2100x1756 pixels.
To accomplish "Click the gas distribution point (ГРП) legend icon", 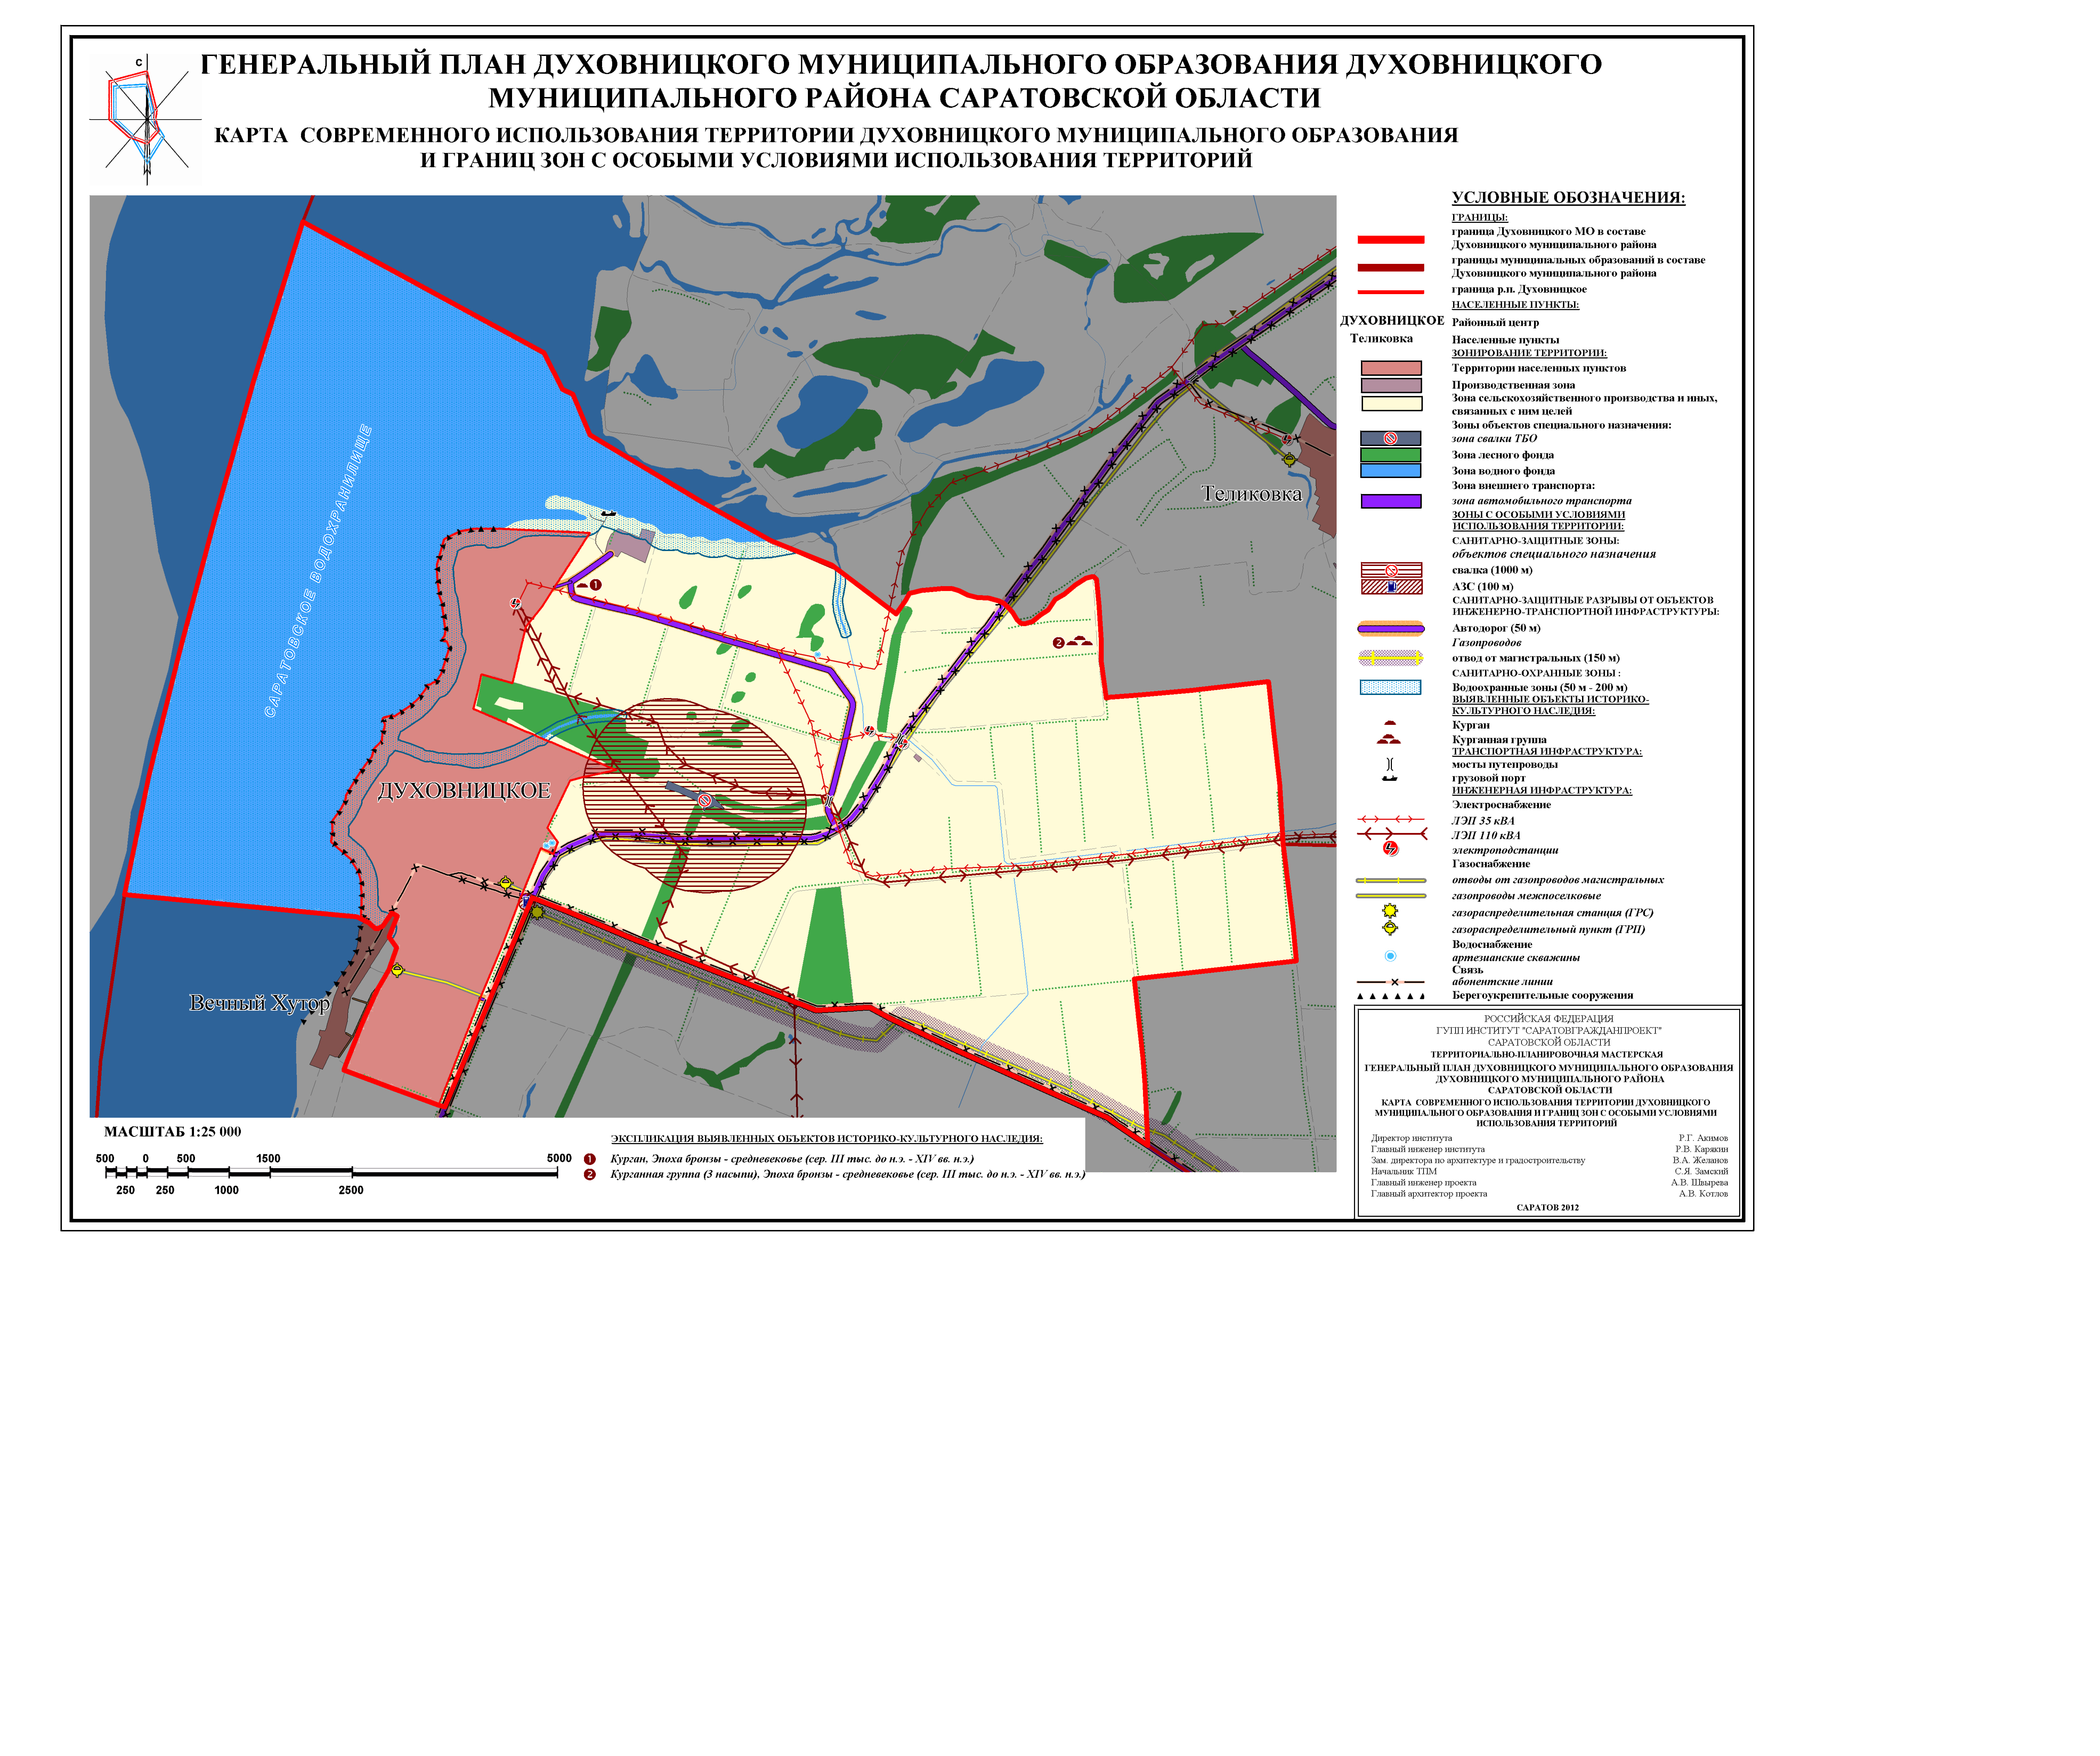I will 1390,928.
